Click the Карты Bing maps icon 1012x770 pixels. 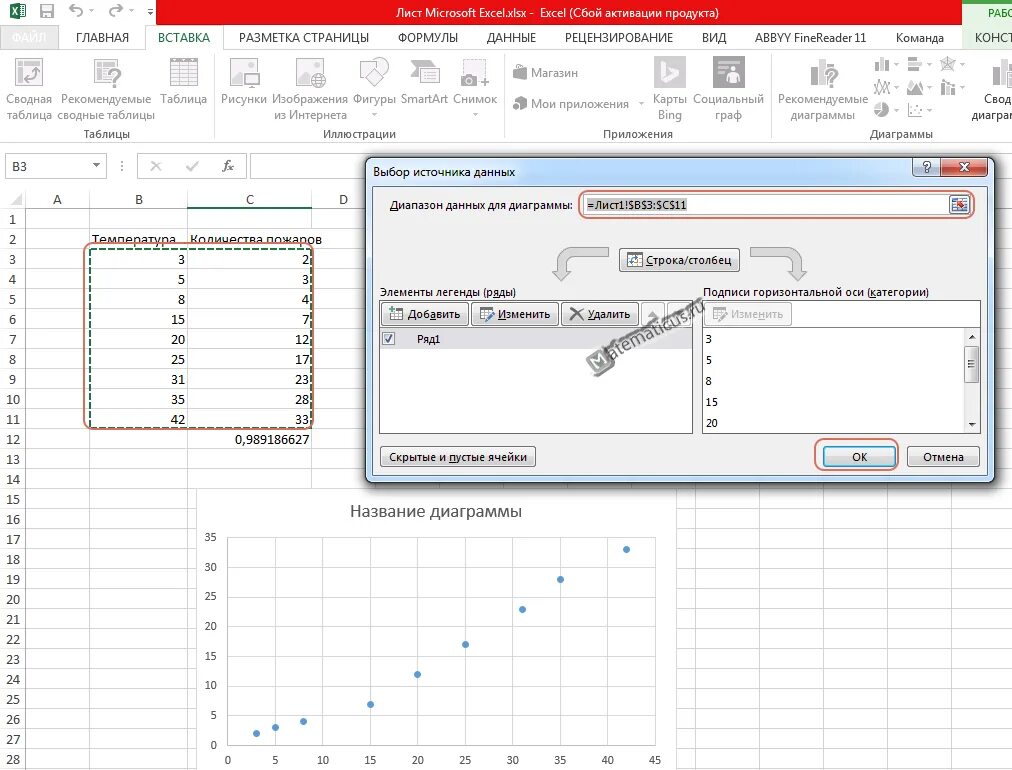click(669, 72)
